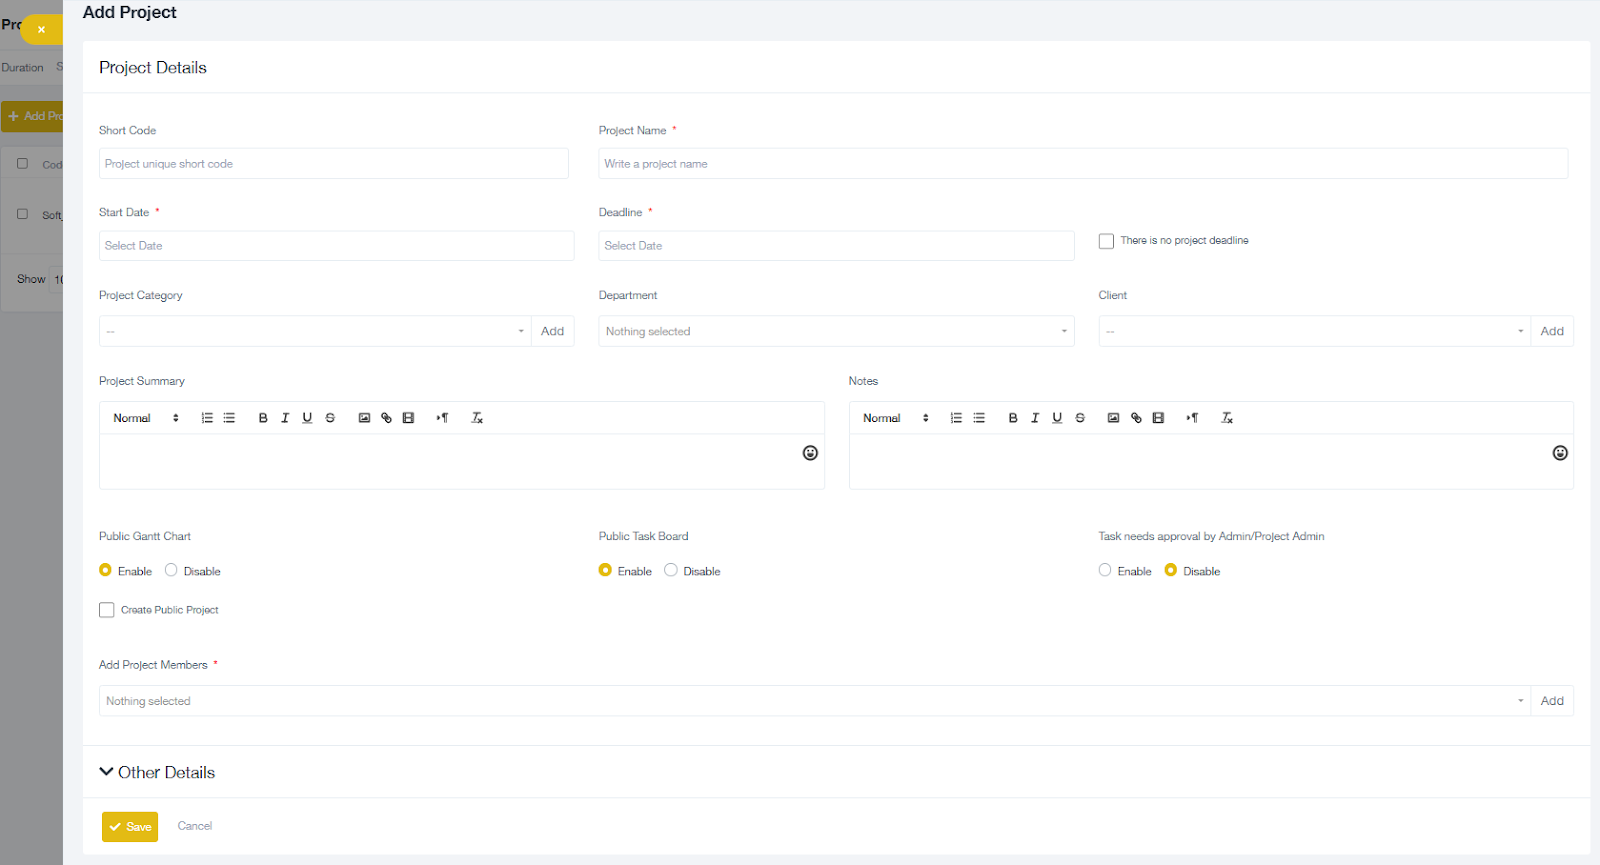The height and width of the screenshot is (865, 1600).
Task: Click Add next to Client dropdown
Action: click(x=1552, y=331)
